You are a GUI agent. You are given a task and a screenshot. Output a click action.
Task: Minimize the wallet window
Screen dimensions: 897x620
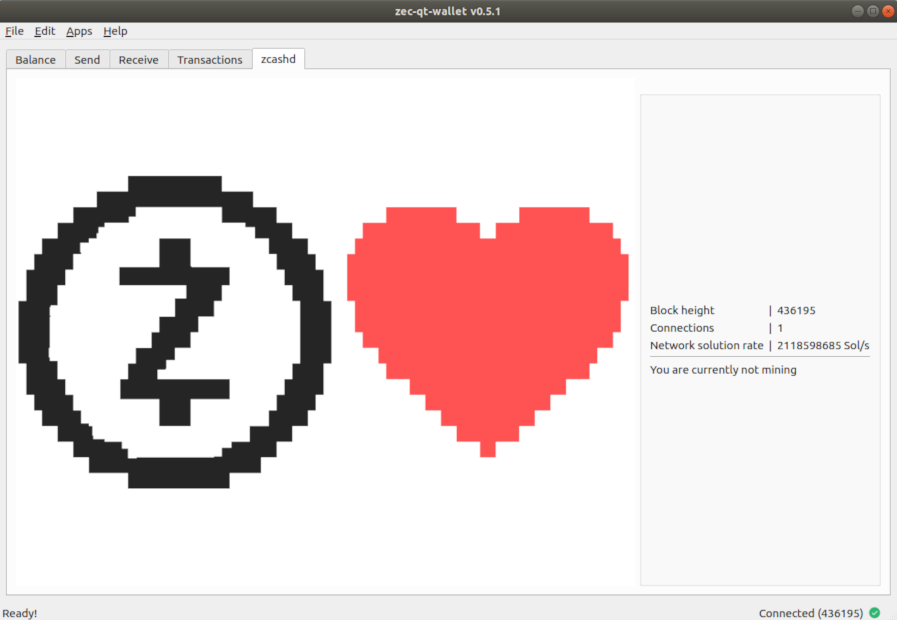pyautogui.click(x=858, y=10)
